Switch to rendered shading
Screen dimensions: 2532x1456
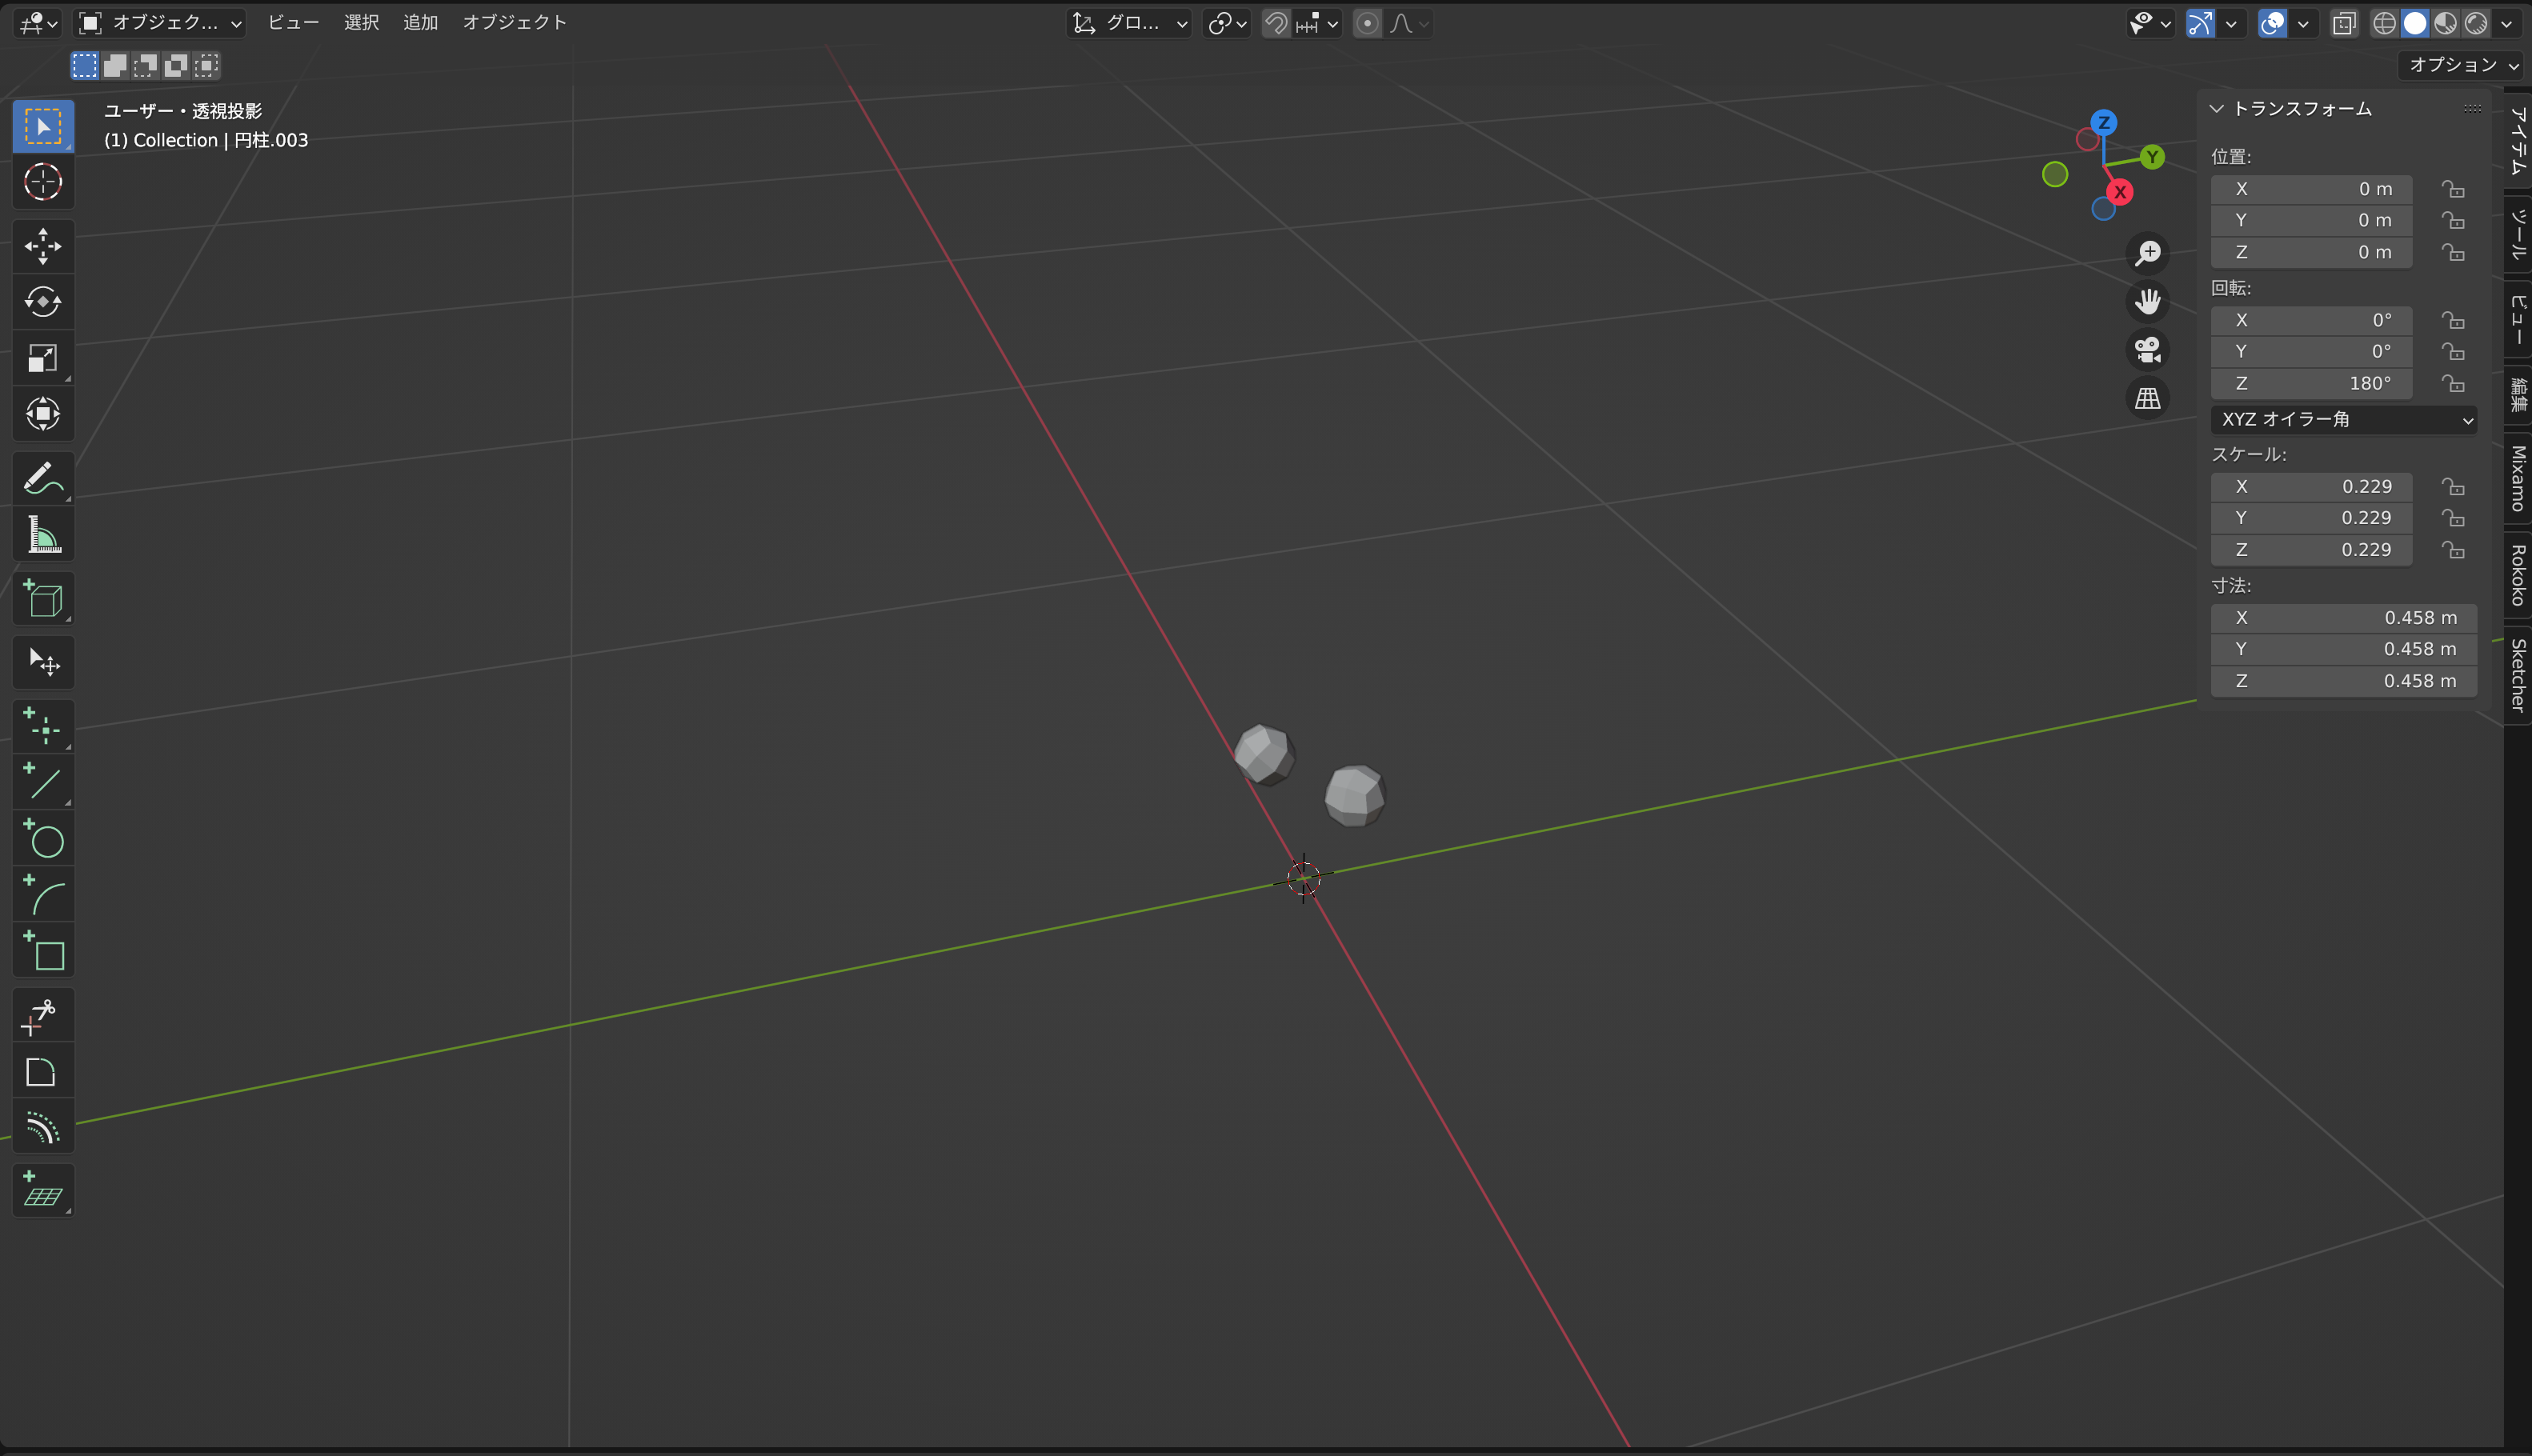pyautogui.click(x=2477, y=23)
